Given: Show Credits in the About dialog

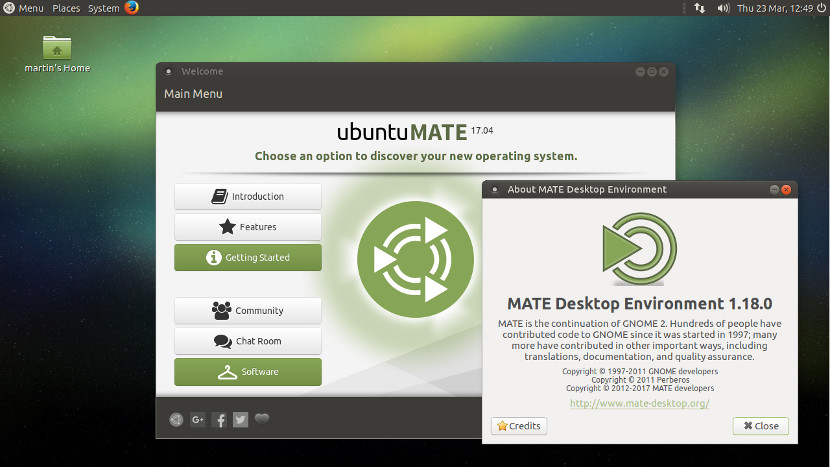Looking at the screenshot, I should coord(519,426).
